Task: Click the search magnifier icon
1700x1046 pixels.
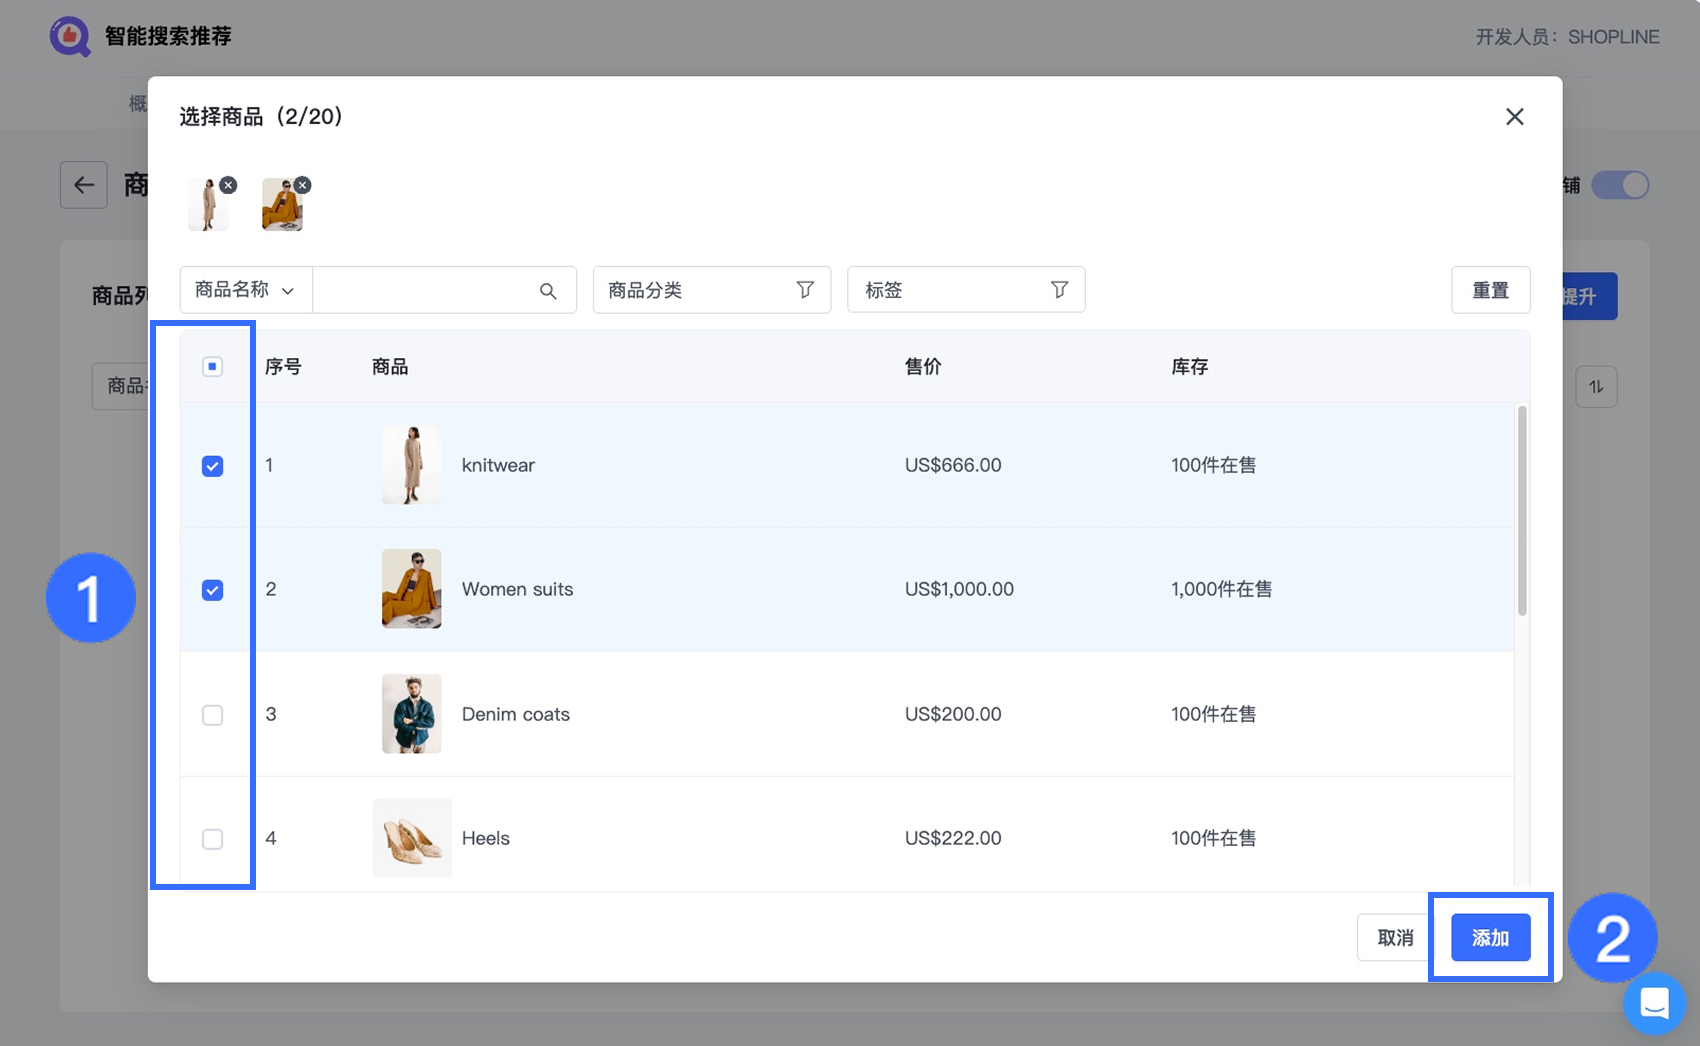Action: [x=548, y=291]
